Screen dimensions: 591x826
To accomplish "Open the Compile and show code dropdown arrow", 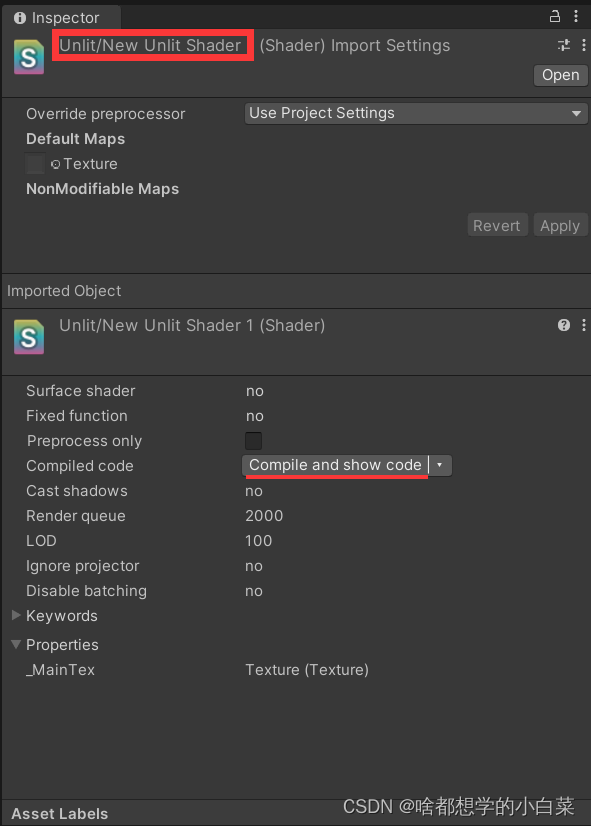I will 440,465.
